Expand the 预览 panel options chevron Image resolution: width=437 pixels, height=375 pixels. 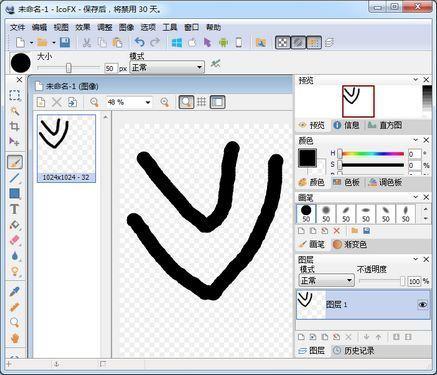tap(415, 79)
